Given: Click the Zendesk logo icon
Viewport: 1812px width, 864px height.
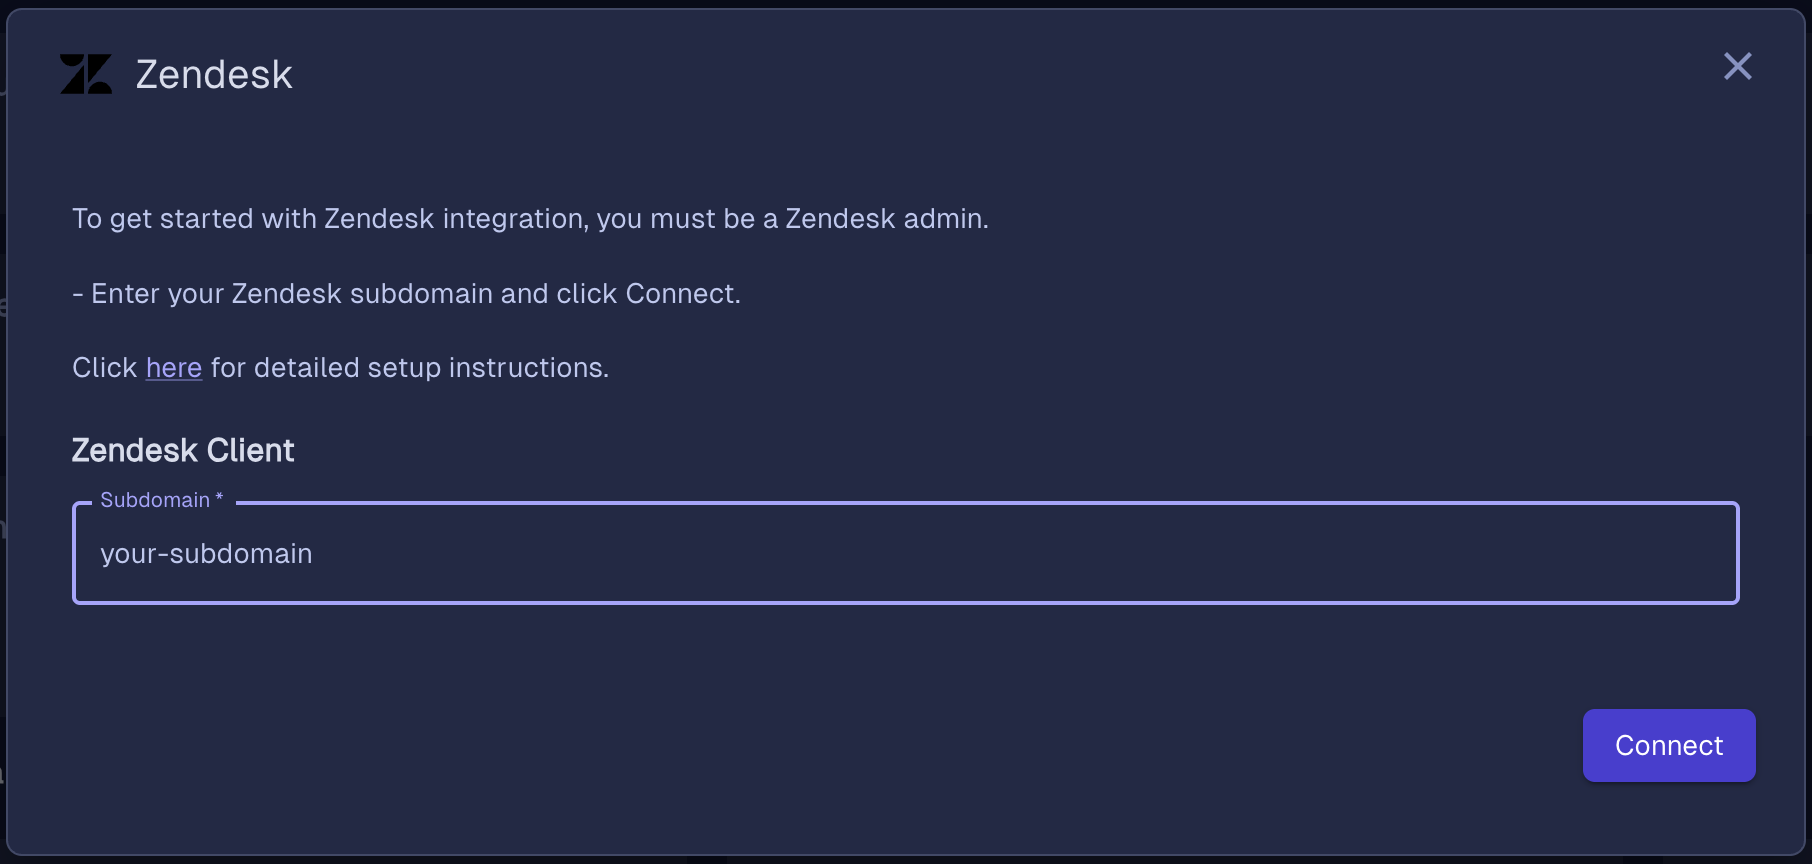Looking at the screenshot, I should pyautogui.click(x=86, y=74).
